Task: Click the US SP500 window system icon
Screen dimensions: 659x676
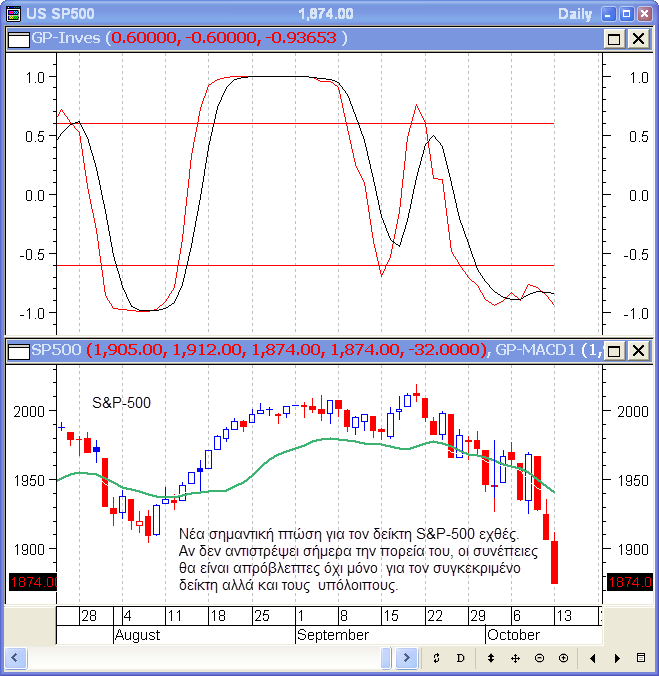Action: point(13,13)
